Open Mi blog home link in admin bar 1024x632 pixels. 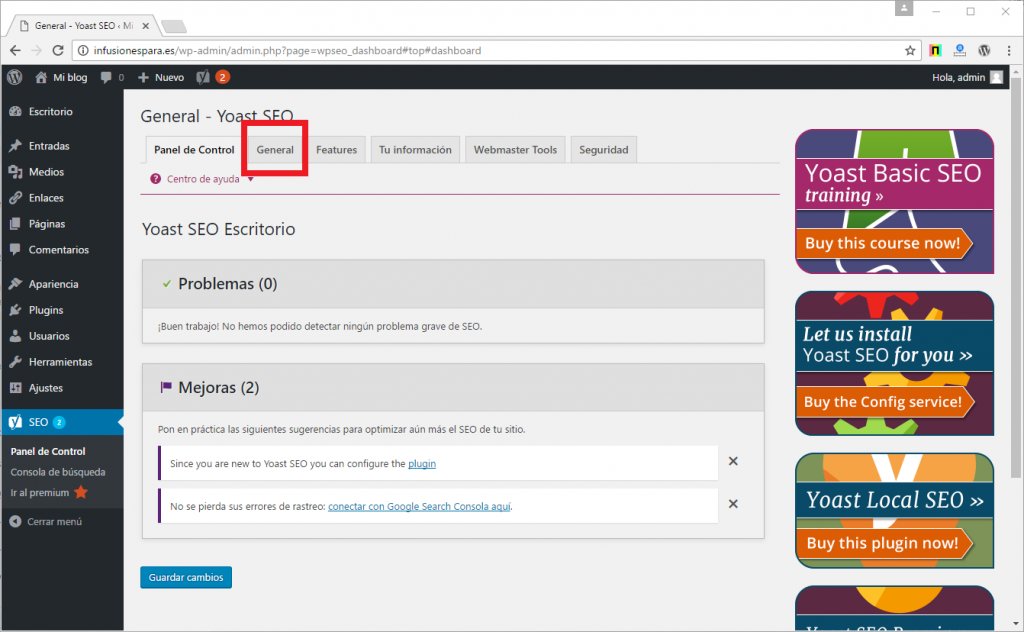click(61, 77)
